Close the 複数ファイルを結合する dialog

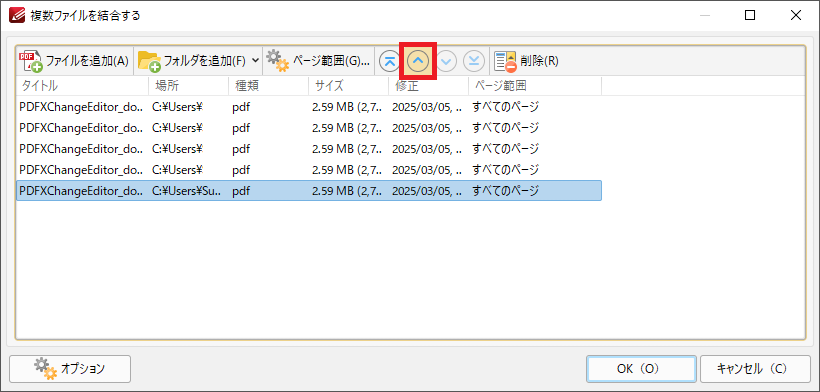tap(796, 16)
